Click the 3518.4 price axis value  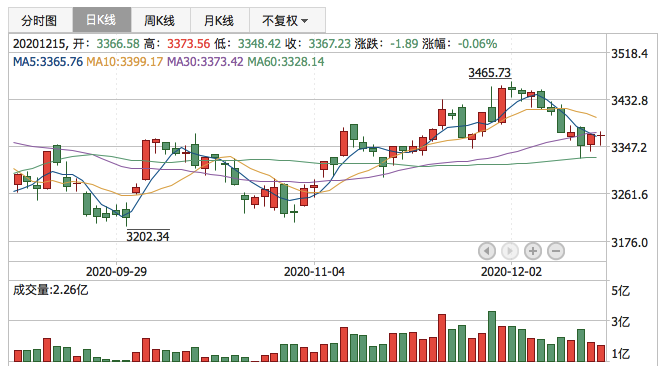point(629,54)
